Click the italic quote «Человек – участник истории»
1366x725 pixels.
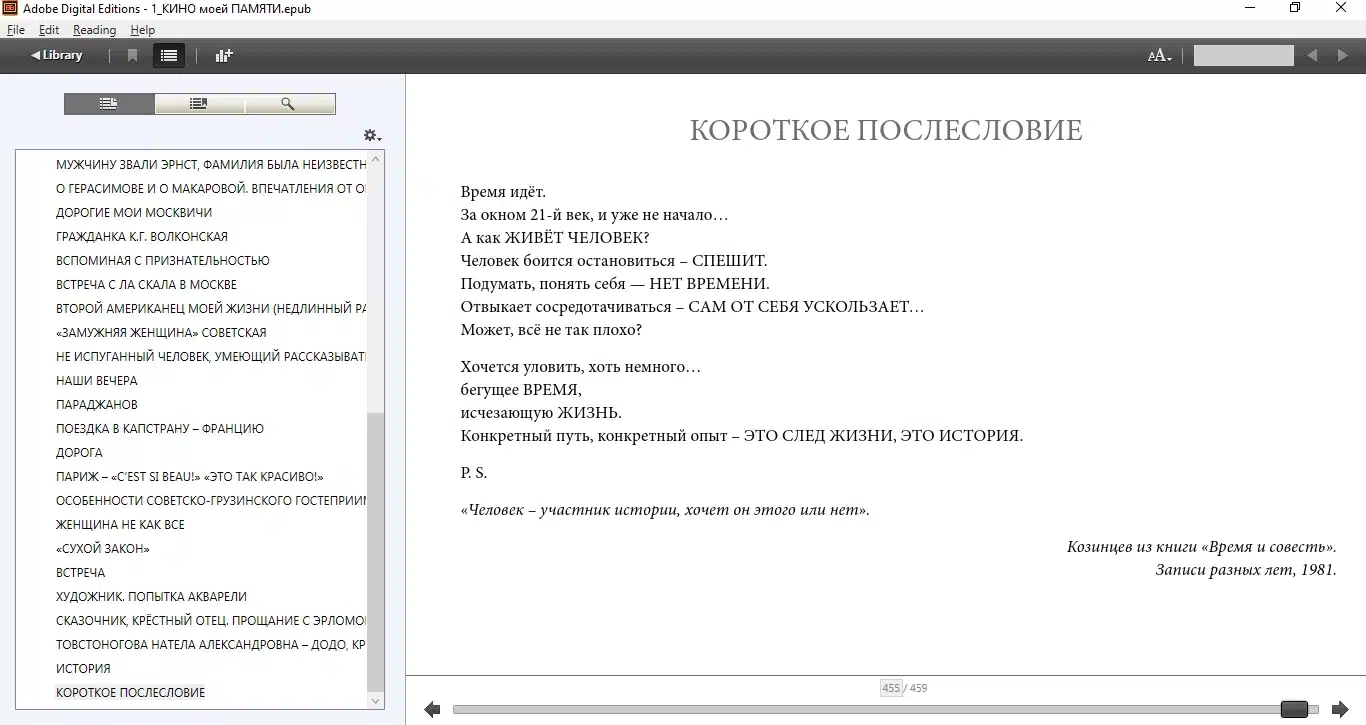665,510
